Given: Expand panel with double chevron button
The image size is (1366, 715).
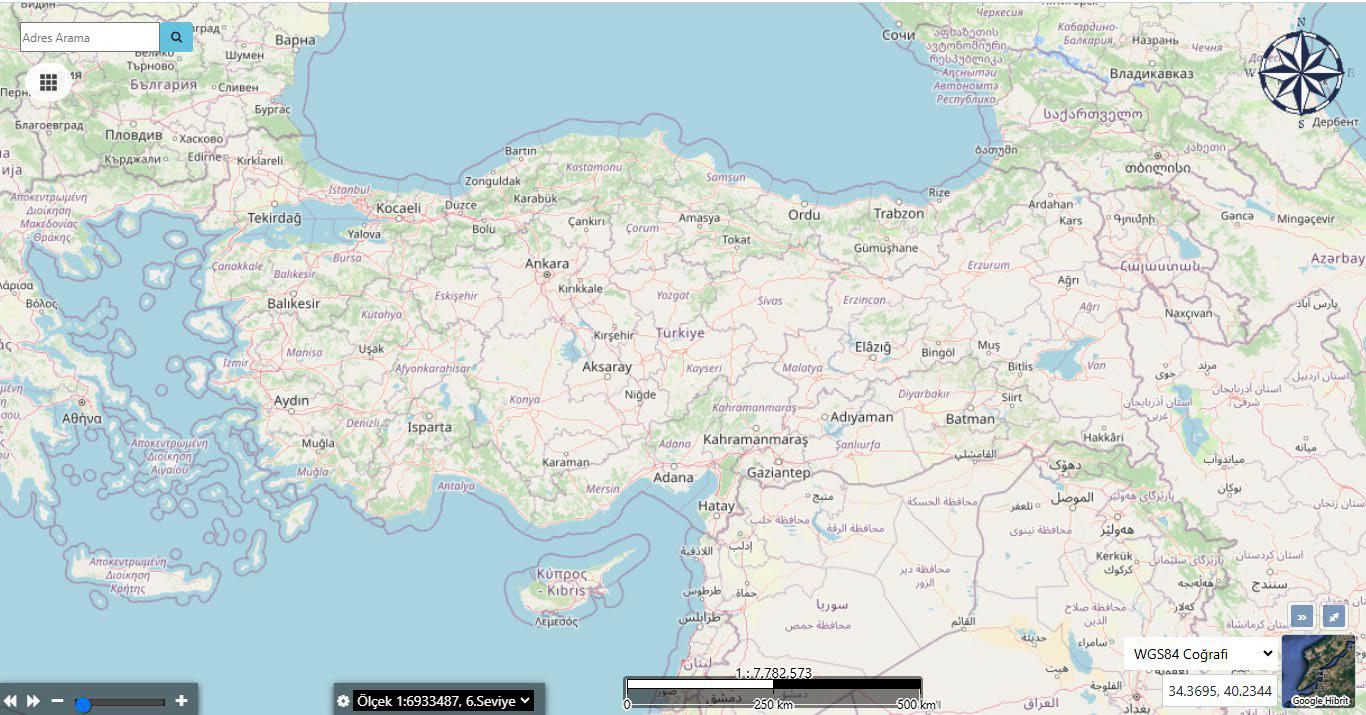Looking at the screenshot, I should [1301, 617].
